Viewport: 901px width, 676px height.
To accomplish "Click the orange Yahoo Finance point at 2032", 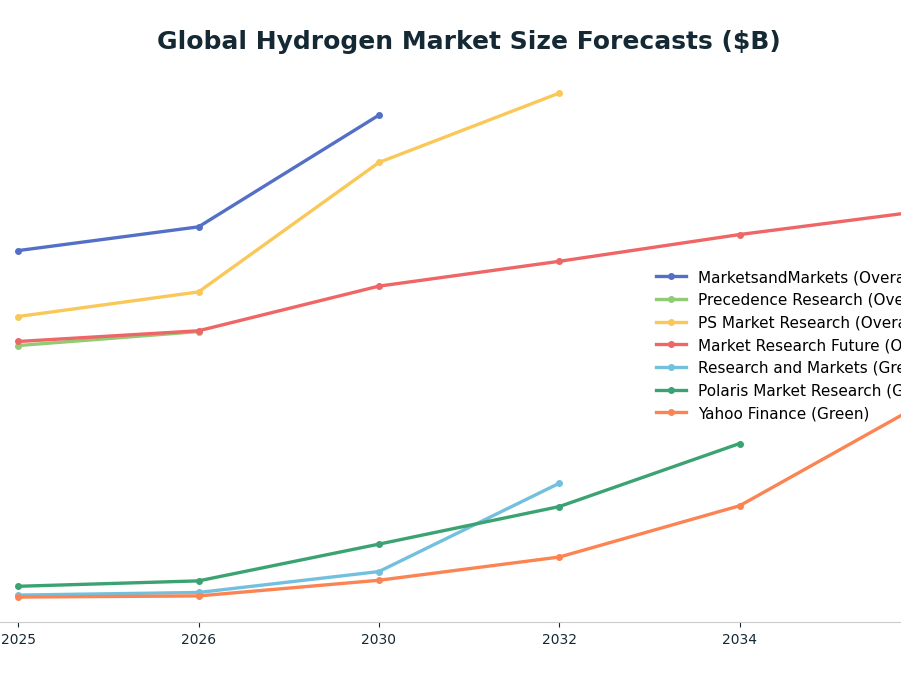I will (x=559, y=557).
